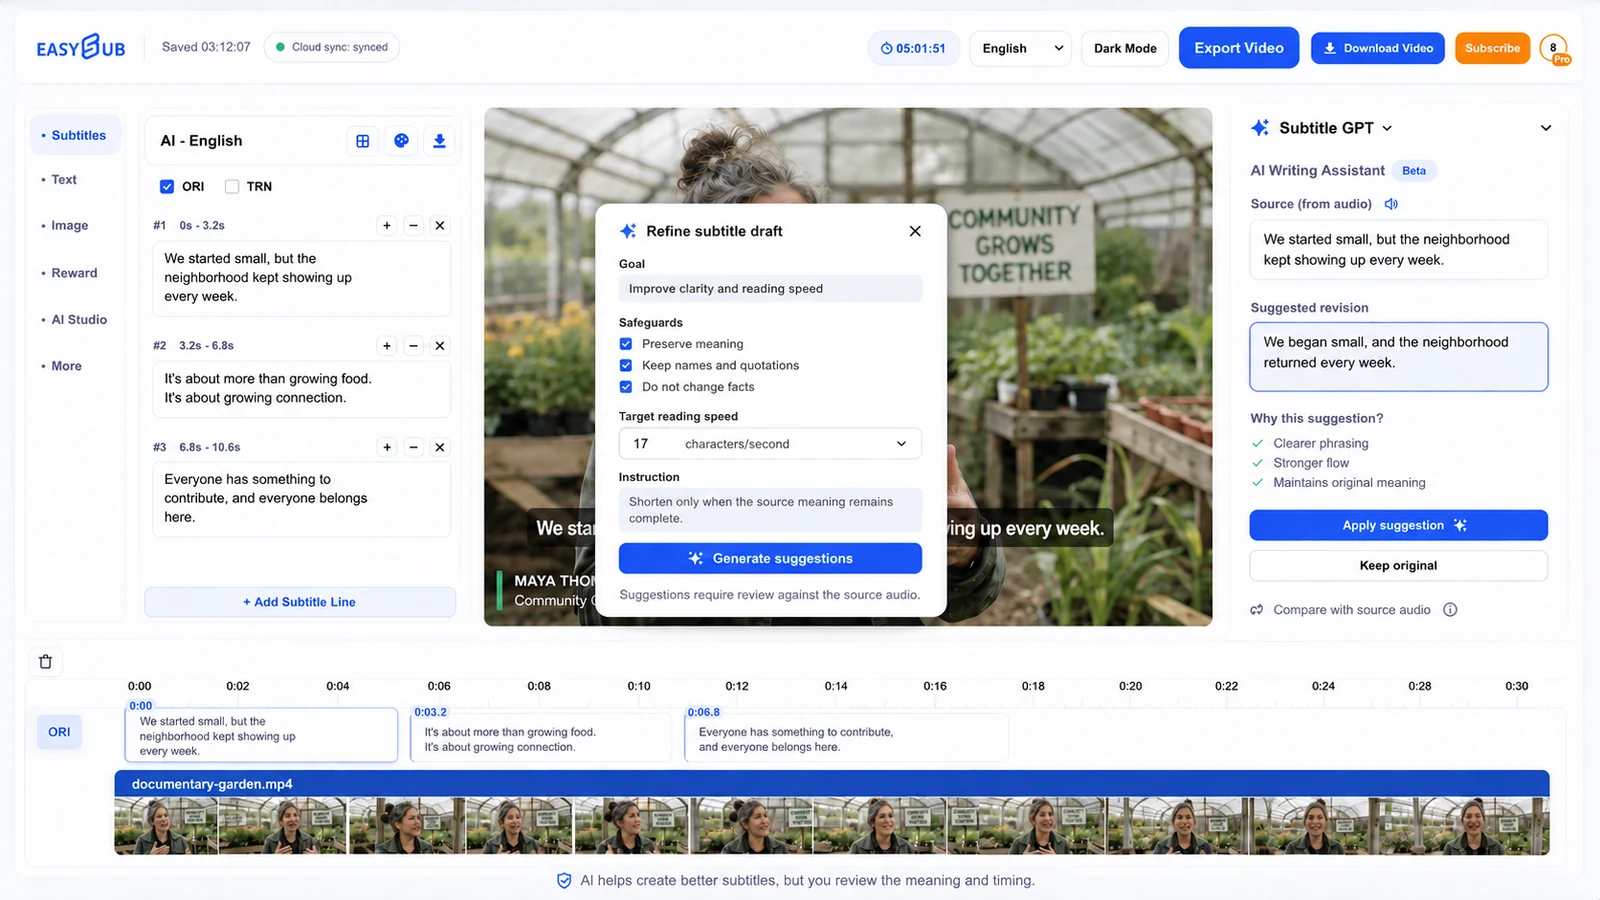Click the timer showing 05:01:51
This screenshot has width=1600, height=900.
click(913, 48)
